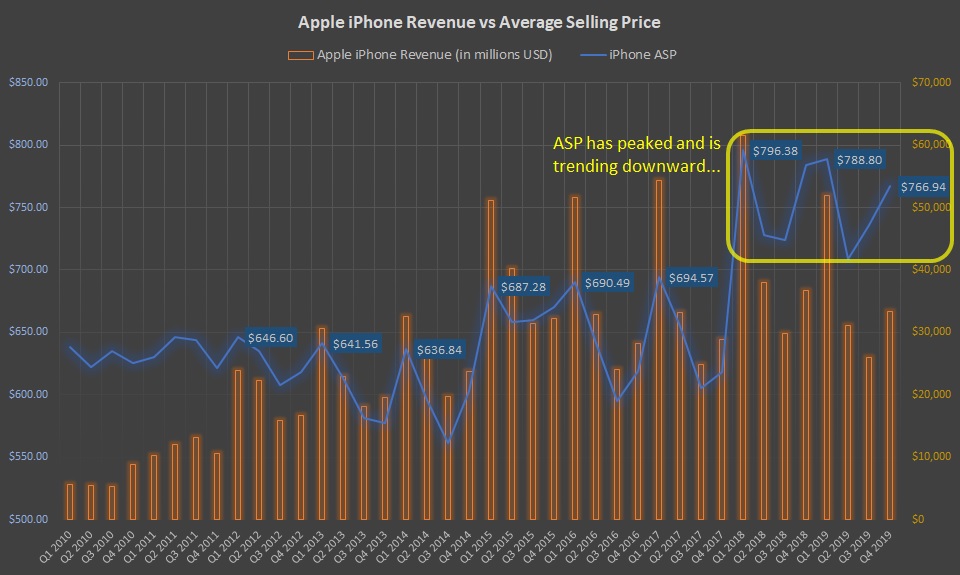Select the $694.57 data label
The width and height of the screenshot is (960, 575).
coord(690,278)
